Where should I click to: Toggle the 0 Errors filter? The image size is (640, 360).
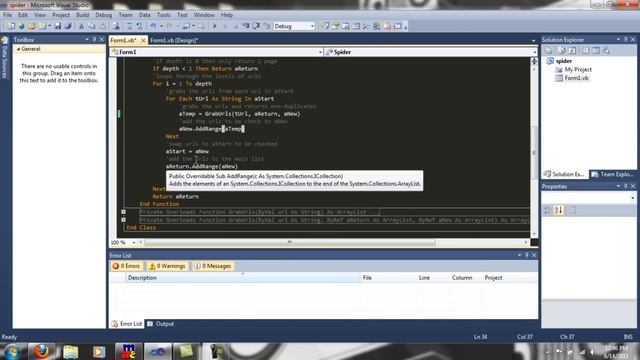(126, 266)
